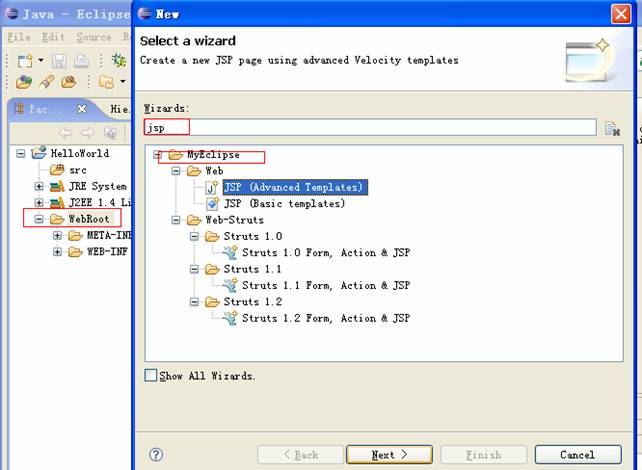The width and height of the screenshot is (642, 470).
Task: Collapse the Web wizard category
Action: click(176, 171)
